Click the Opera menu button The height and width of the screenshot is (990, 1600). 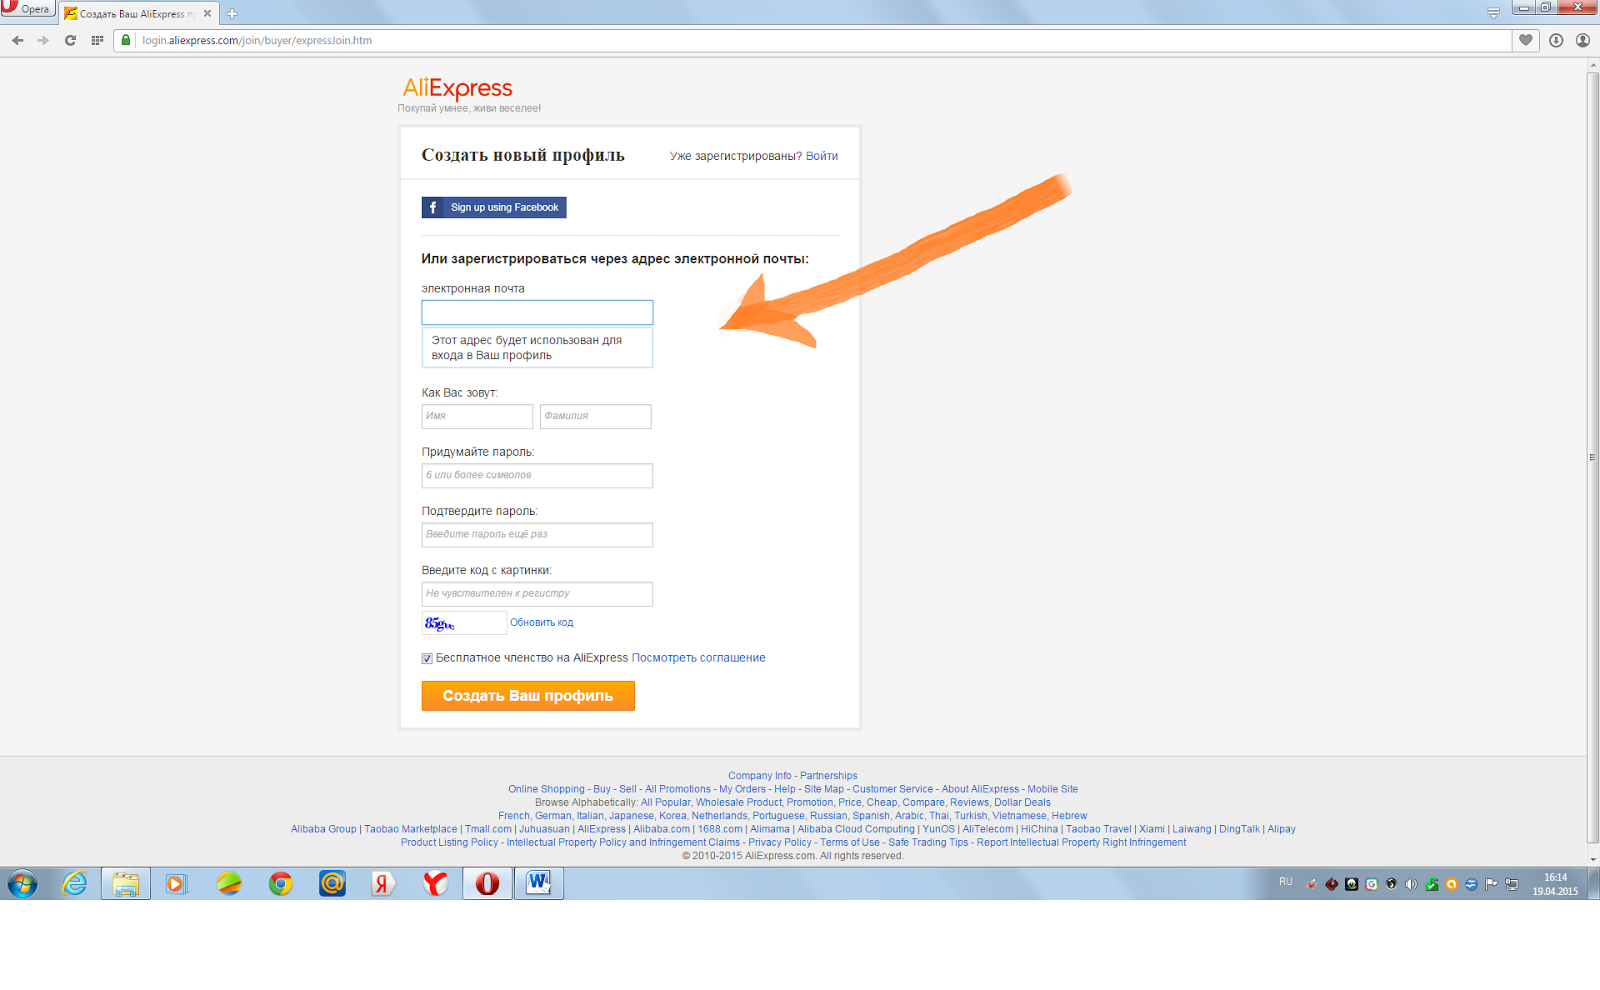[x=27, y=8]
